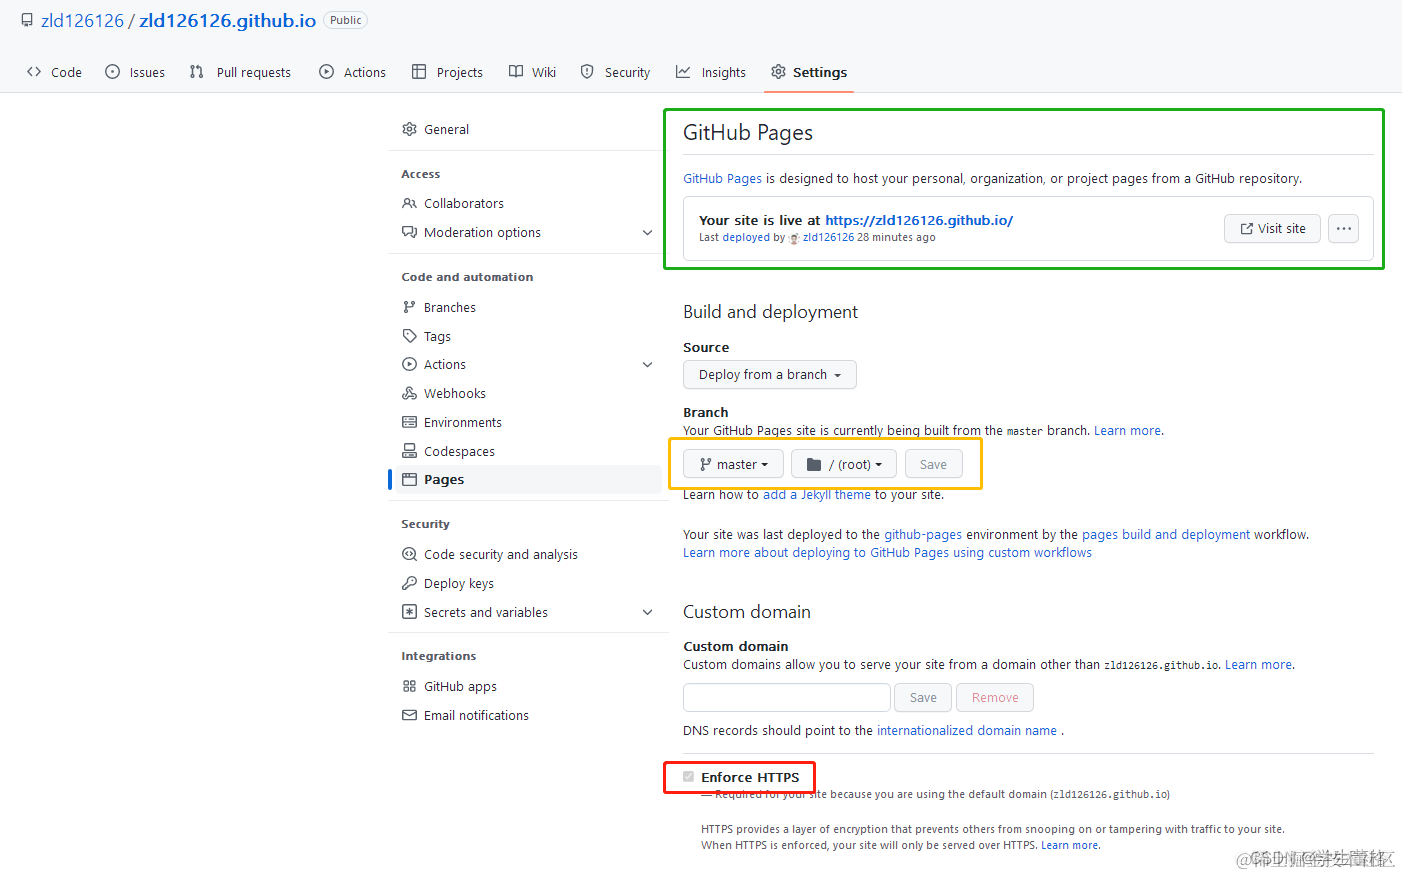
Task: Click the Issues circle-dot icon
Action: pos(113,72)
